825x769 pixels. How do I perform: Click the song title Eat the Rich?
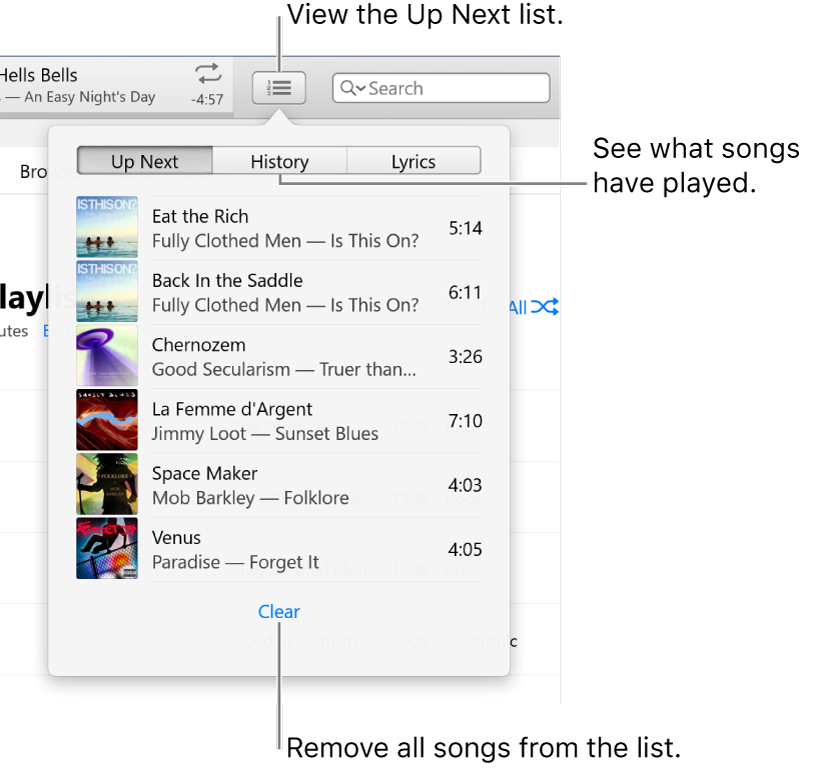(x=200, y=216)
